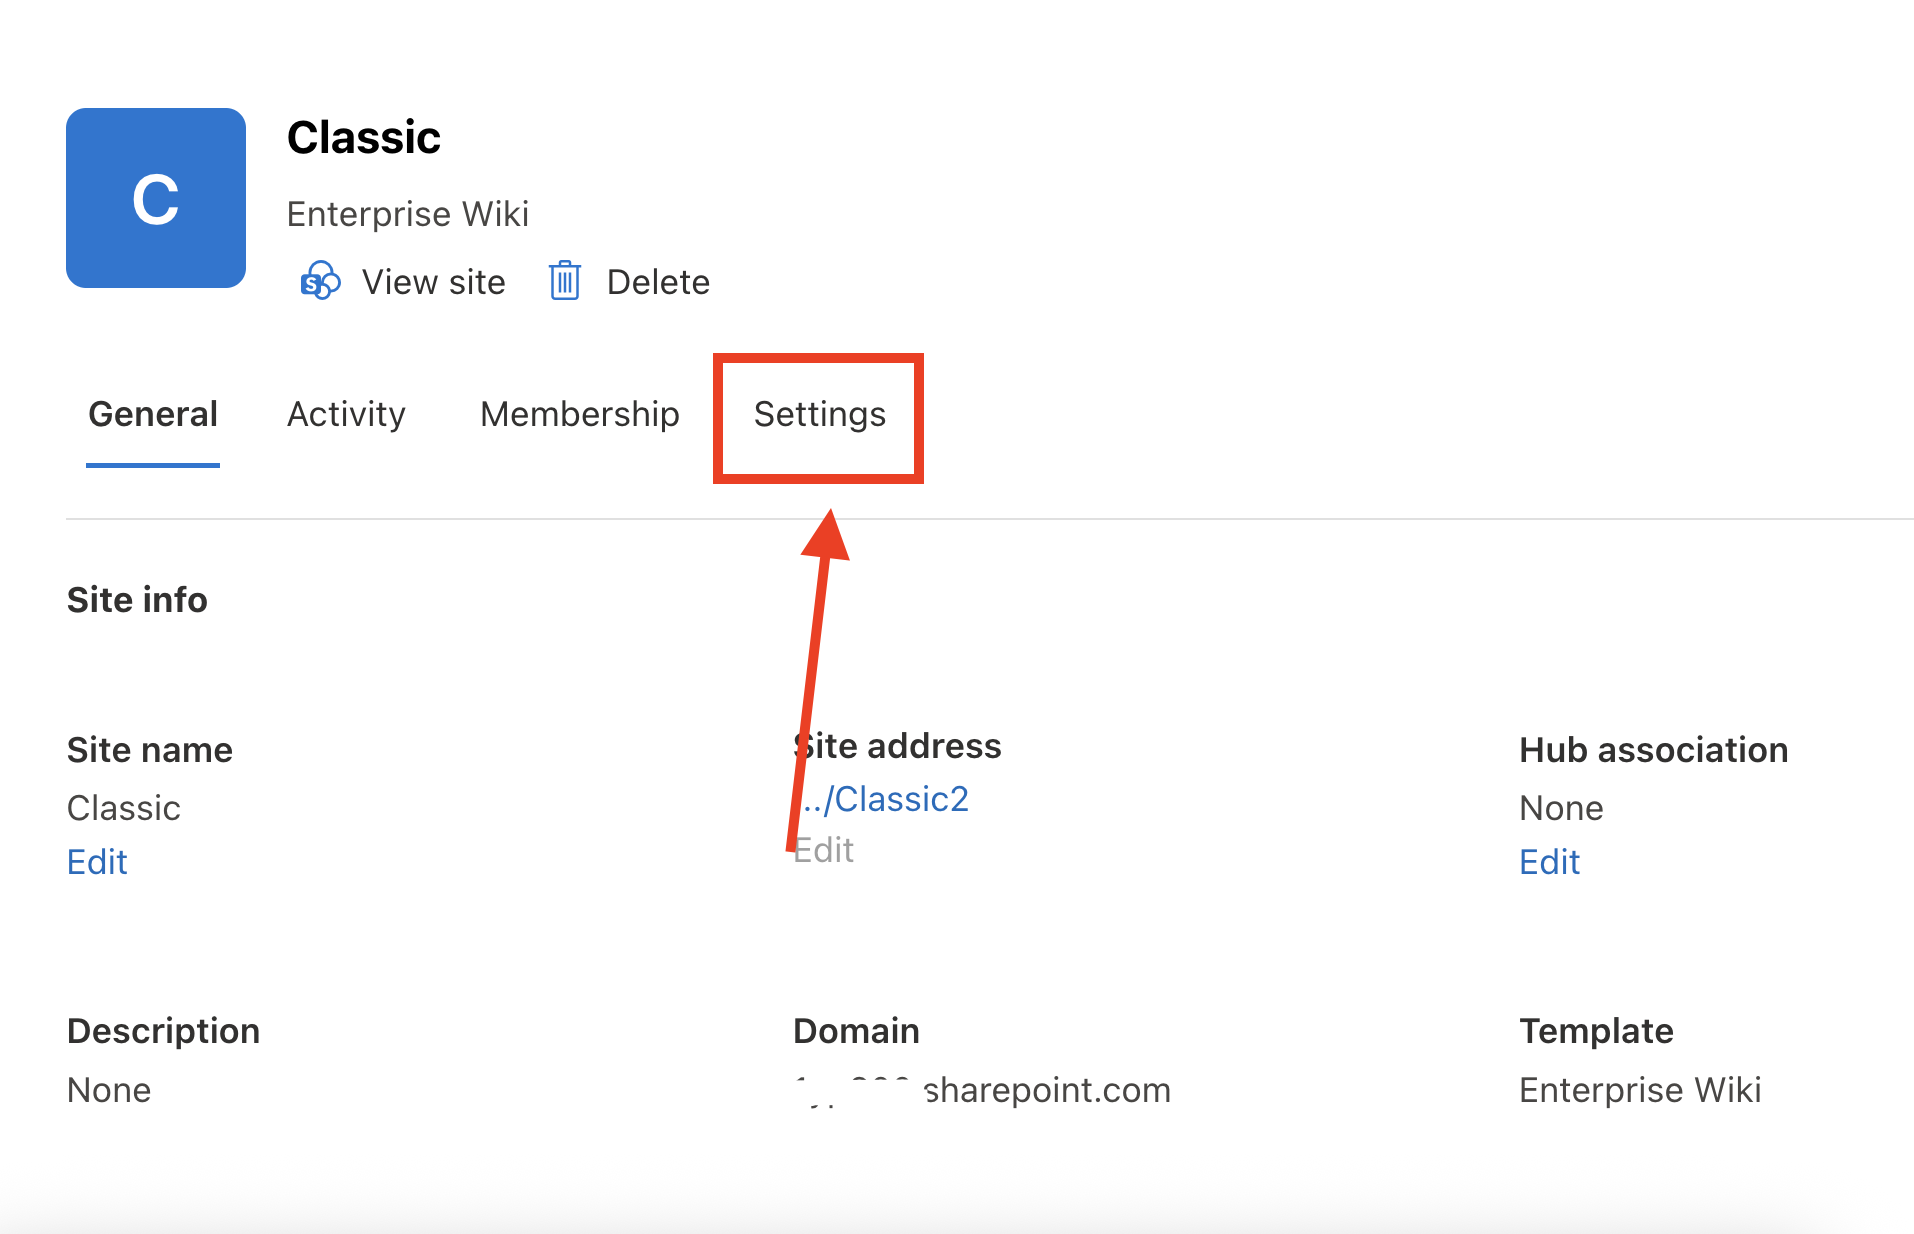Click Edit under Site name
This screenshot has height=1234, width=1914.
click(x=97, y=861)
